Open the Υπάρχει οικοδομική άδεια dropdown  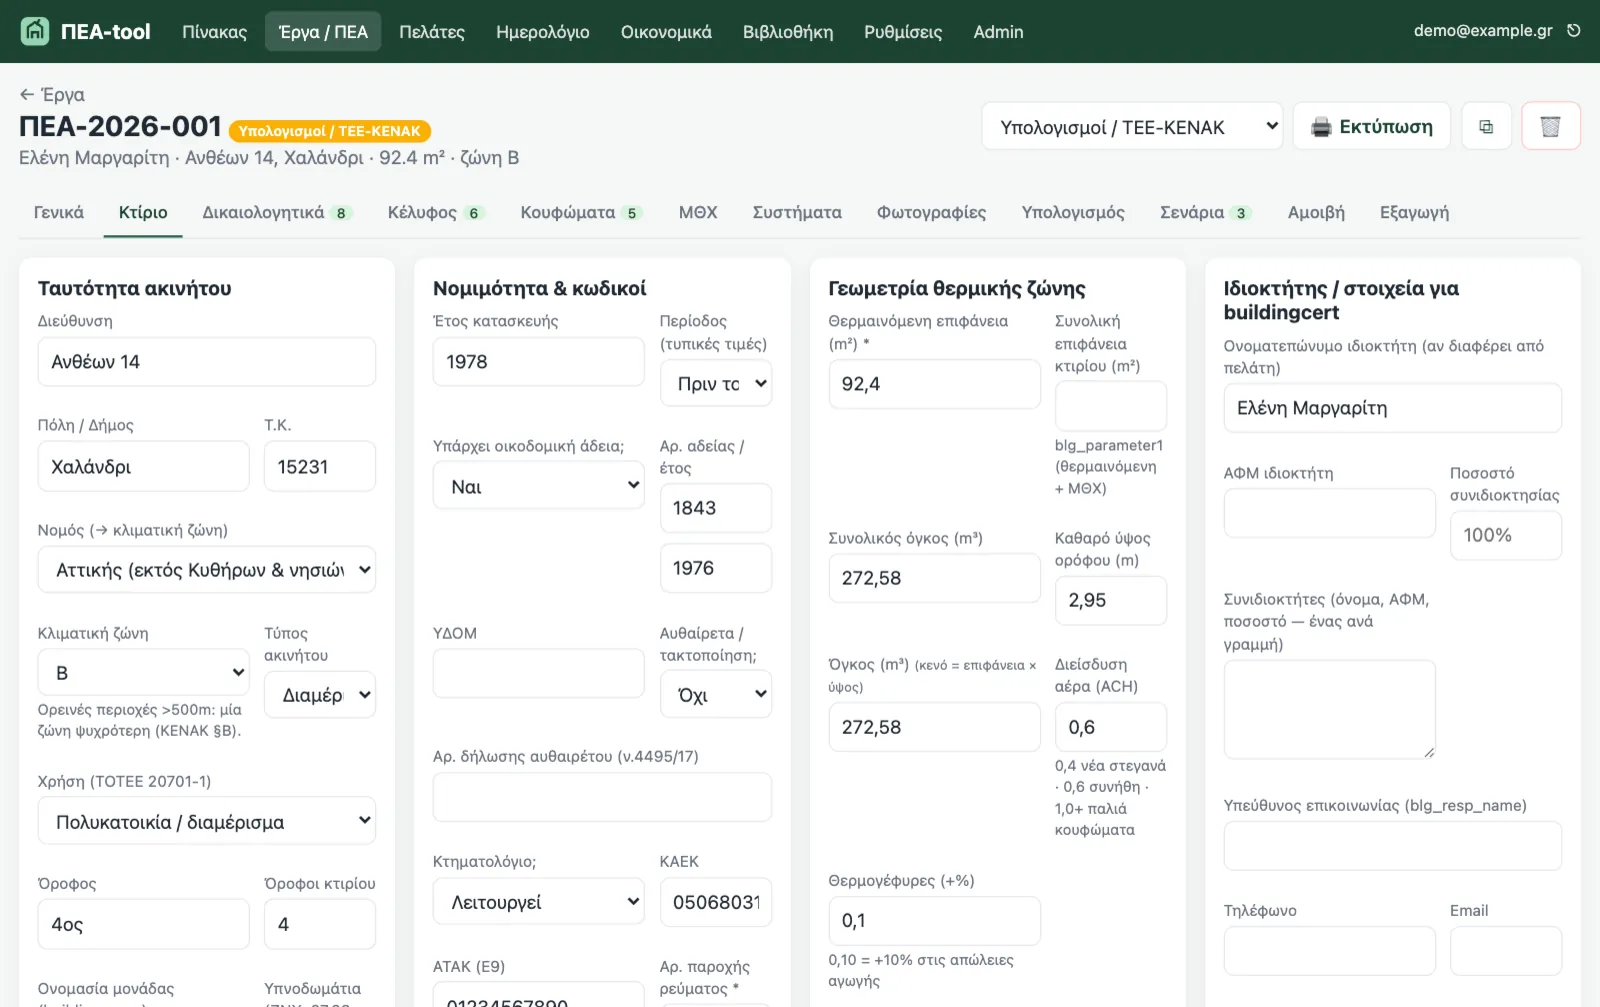coord(539,486)
